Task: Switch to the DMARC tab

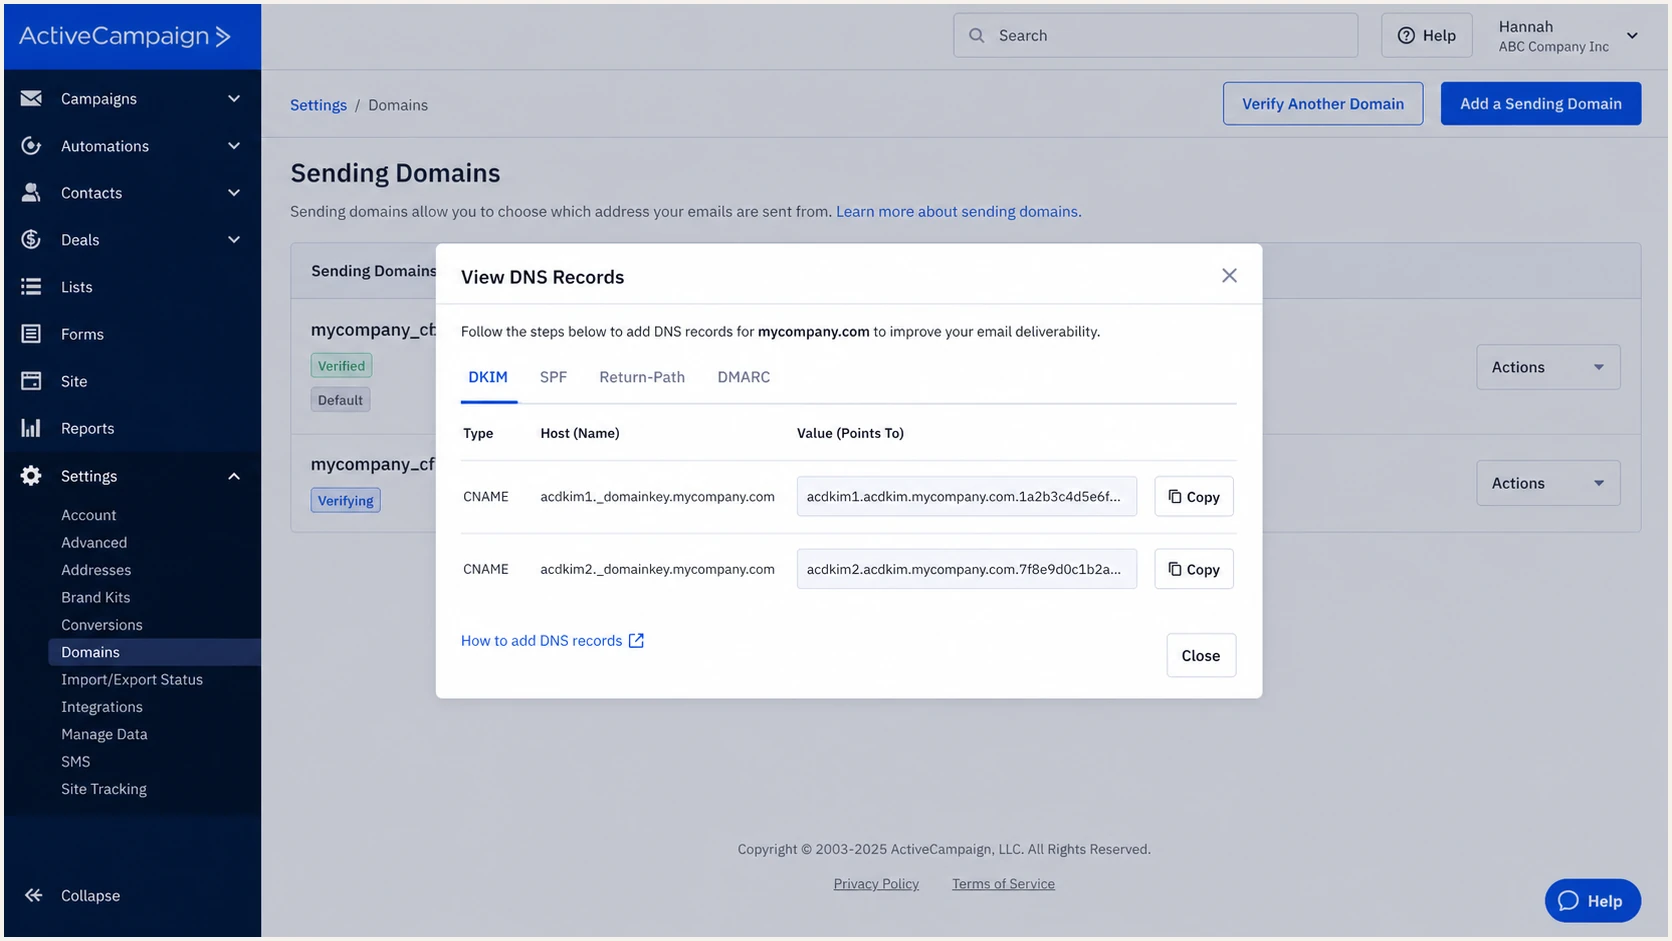Action: coord(743,377)
